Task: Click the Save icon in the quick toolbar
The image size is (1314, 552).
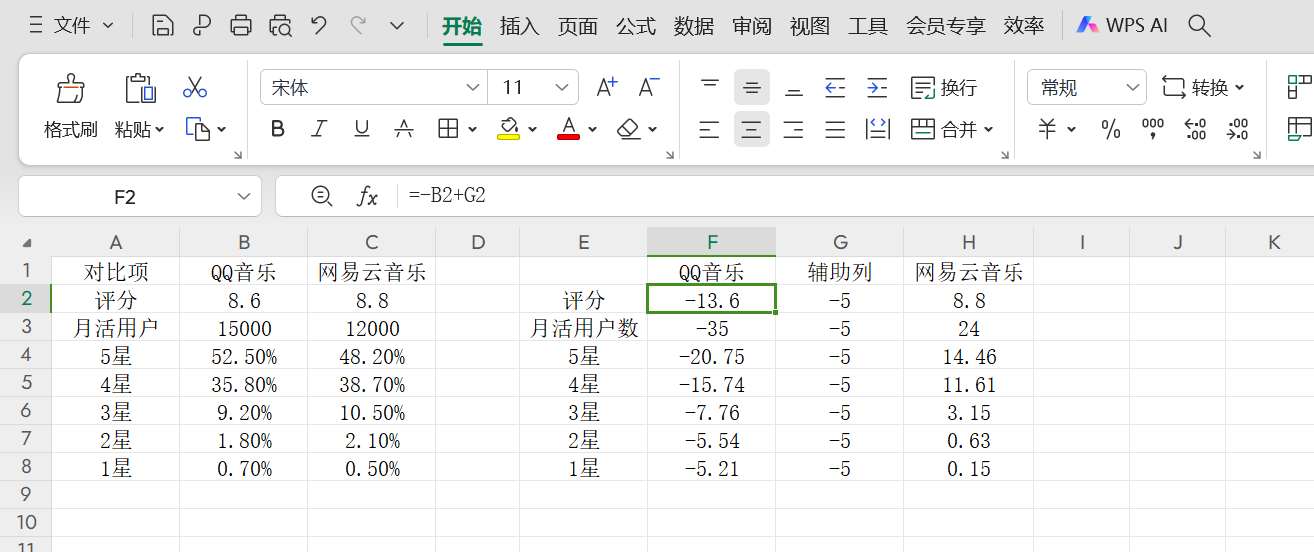Action: point(162,26)
